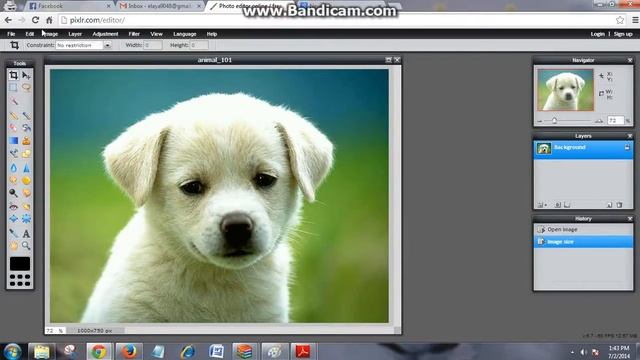Select the Wand tool

coord(13,100)
